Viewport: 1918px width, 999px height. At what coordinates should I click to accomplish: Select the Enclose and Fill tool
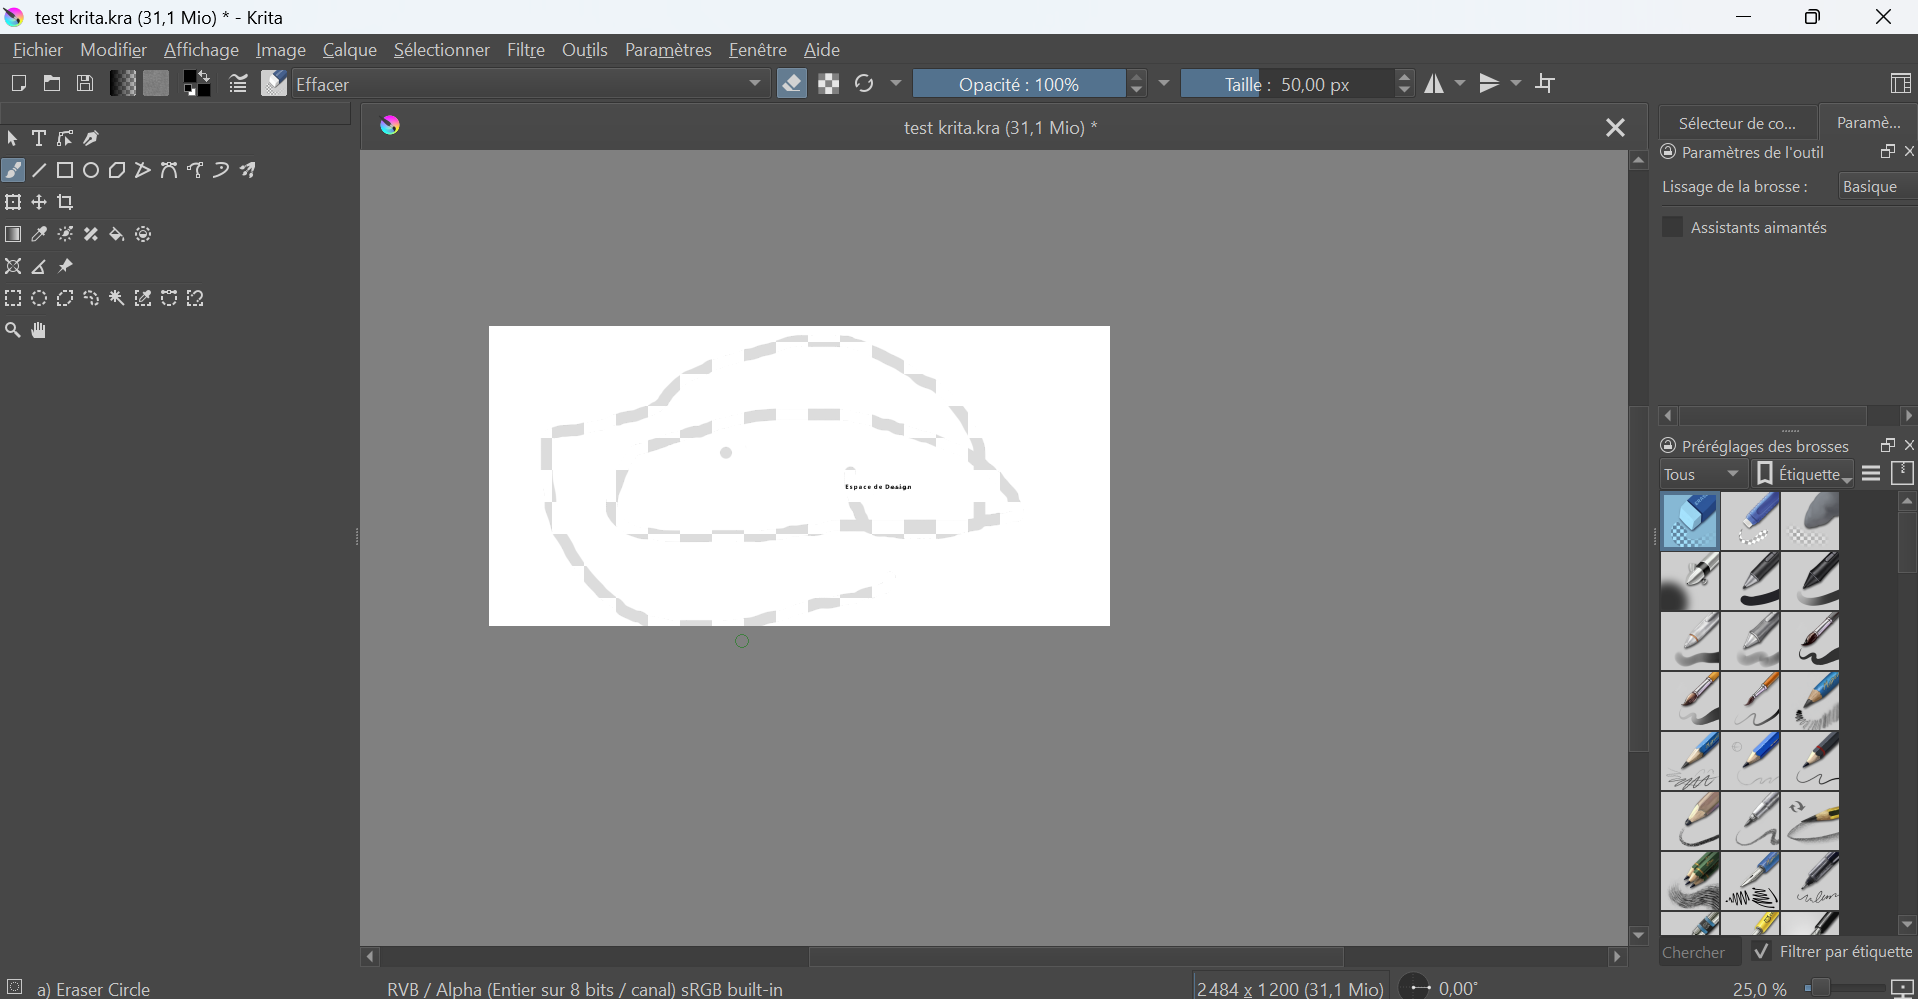point(144,235)
